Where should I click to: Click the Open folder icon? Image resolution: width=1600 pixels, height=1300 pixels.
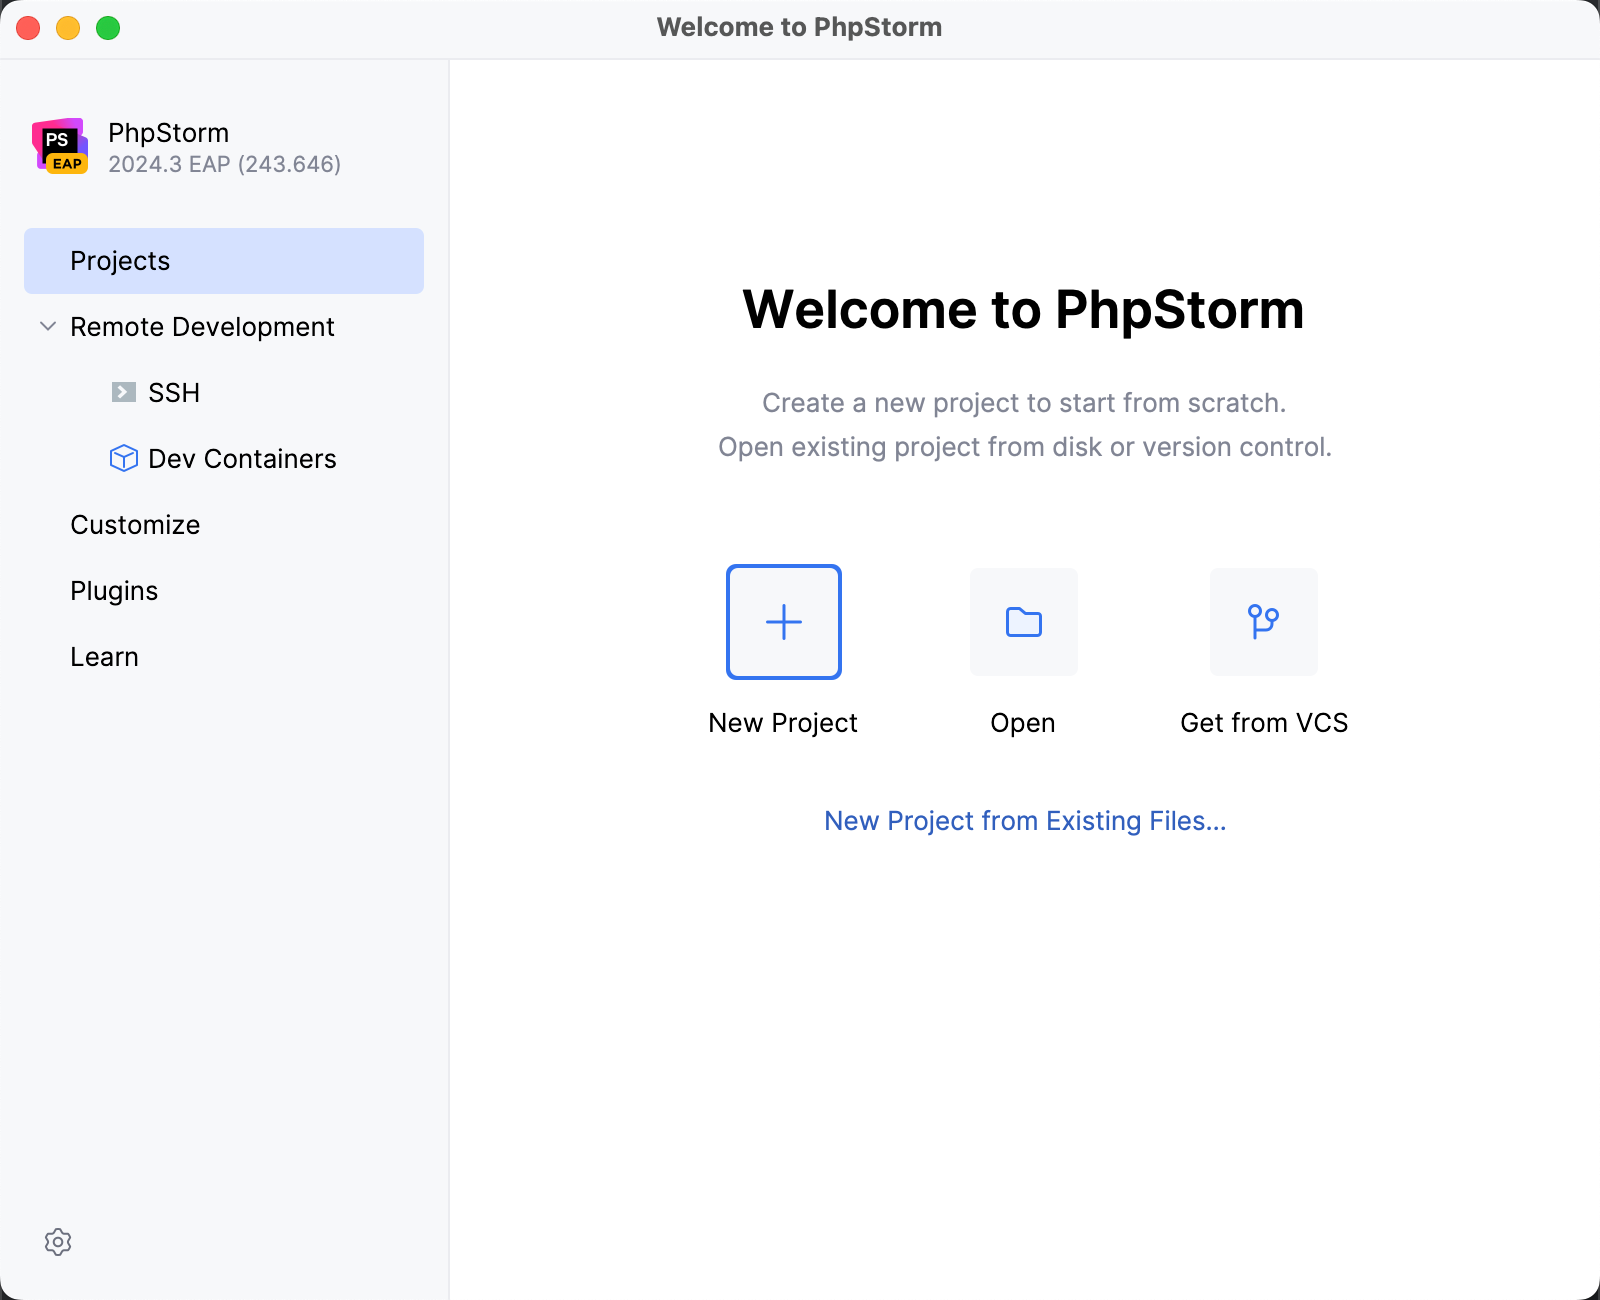click(x=1024, y=622)
